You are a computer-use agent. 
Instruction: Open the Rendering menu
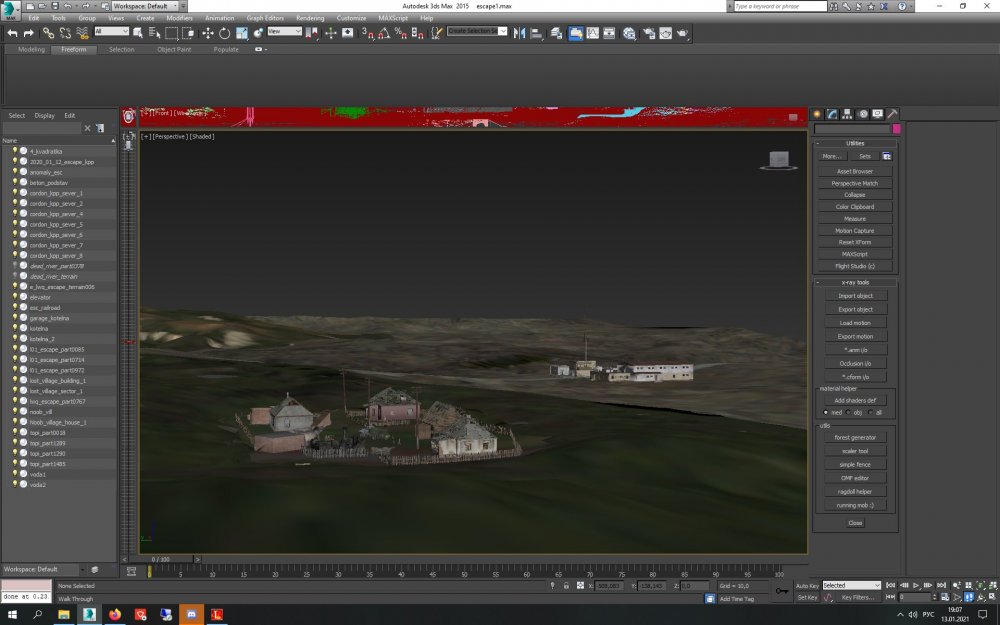point(310,18)
